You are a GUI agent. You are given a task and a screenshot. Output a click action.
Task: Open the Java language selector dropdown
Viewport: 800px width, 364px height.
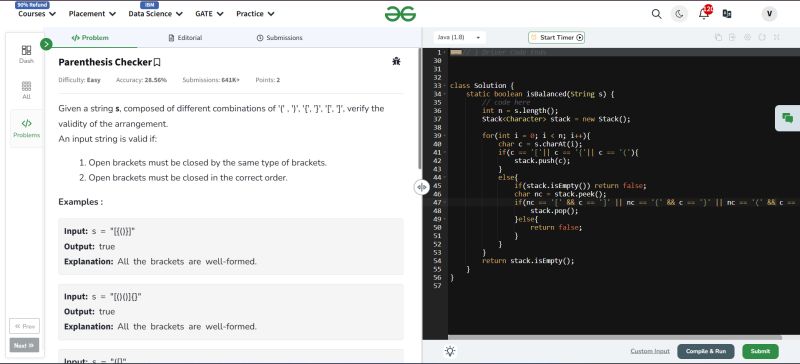459,37
